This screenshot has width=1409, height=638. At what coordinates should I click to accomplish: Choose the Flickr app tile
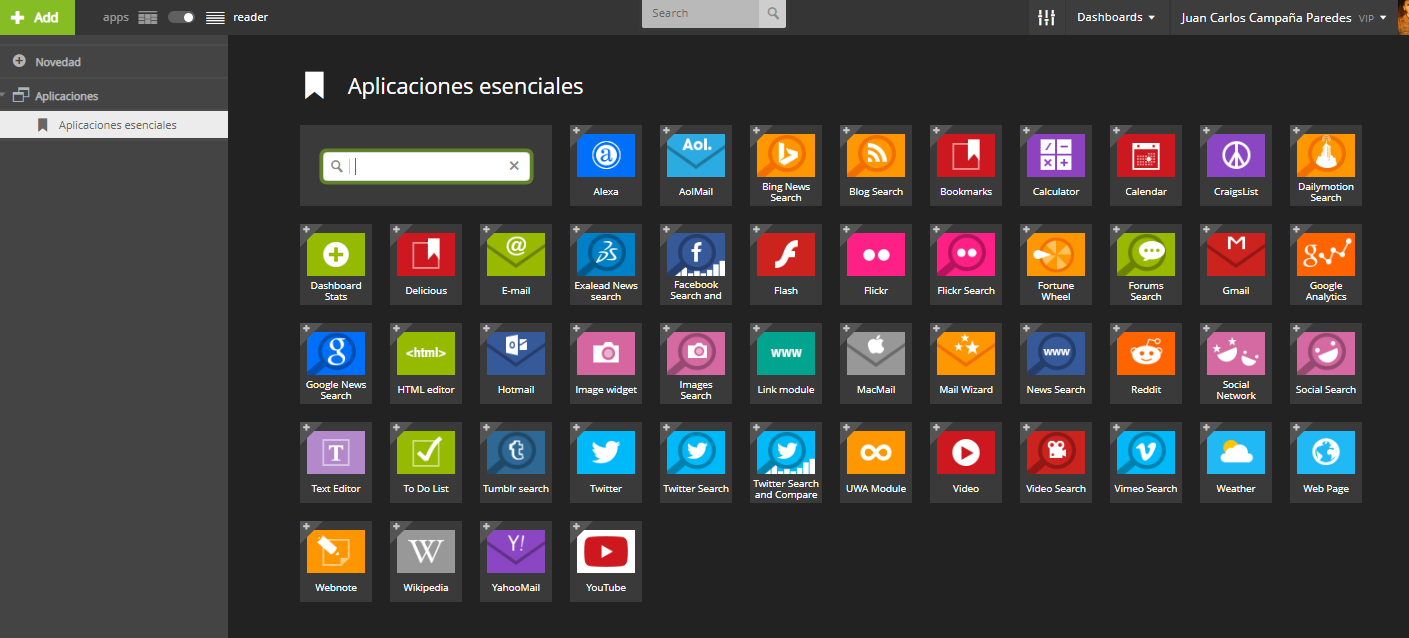click(876, 264)
